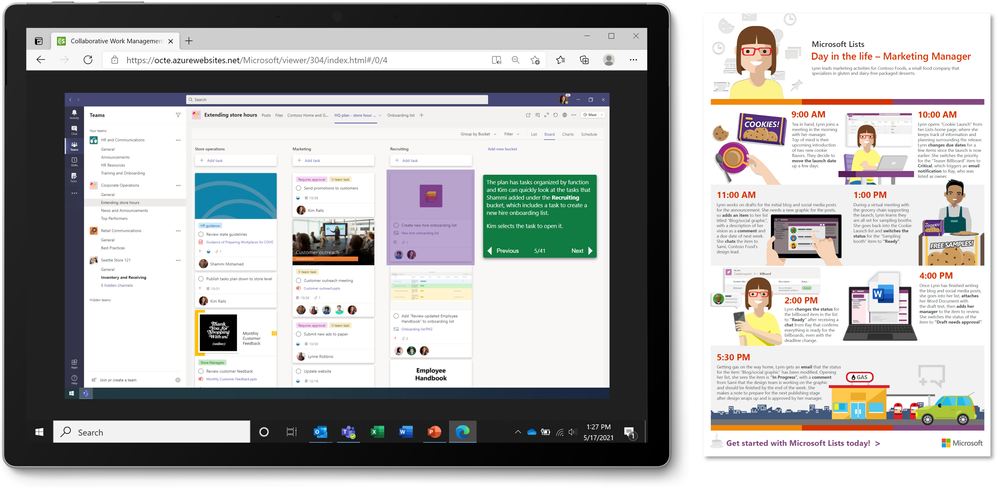Expand the HQ plan tab chevron
The image size is (999, 489).
pos(380,115)
